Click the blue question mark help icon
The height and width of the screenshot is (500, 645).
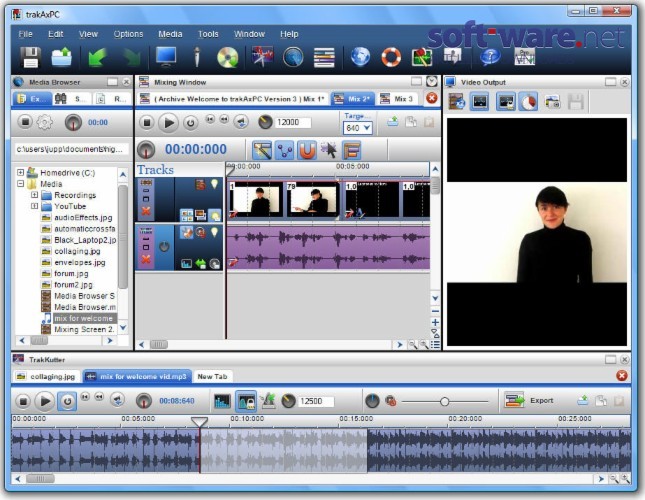tap(490, 57)
